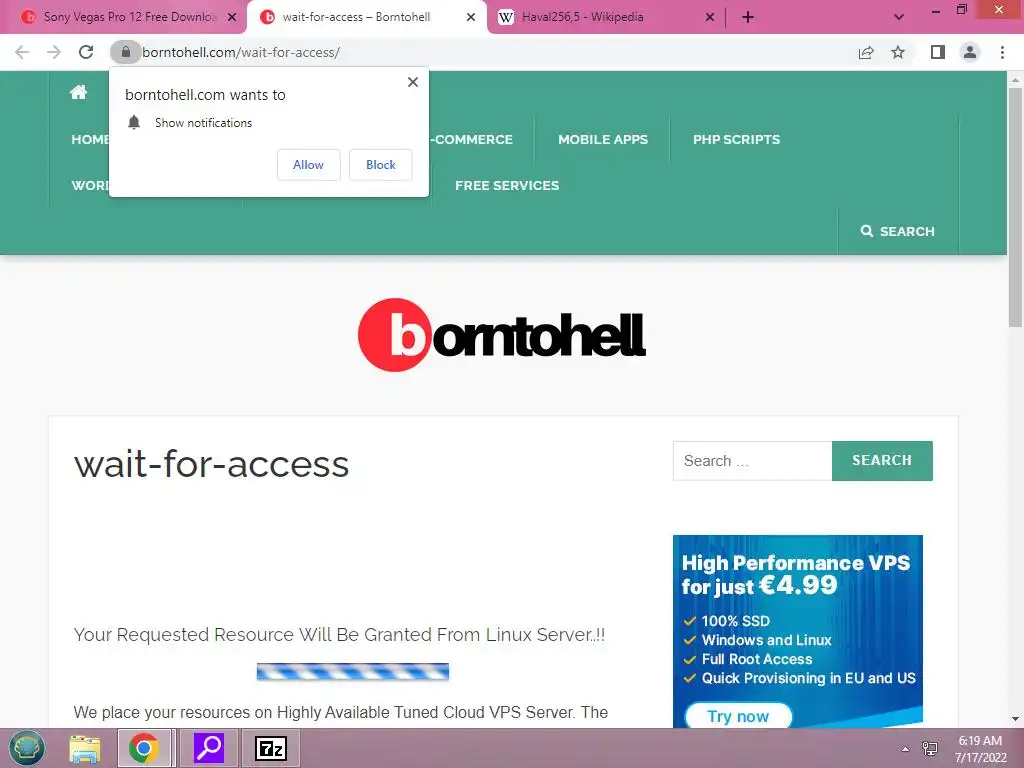Share this page icon in address bar
The image size is (1024, 768).
click(x=866, y=52)
